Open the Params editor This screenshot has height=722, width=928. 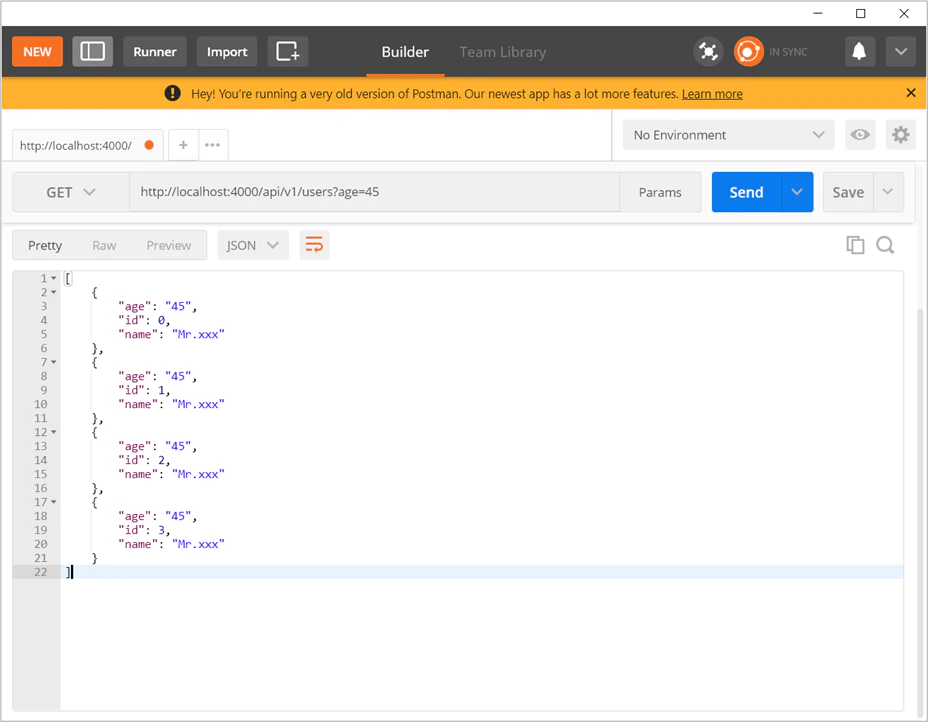pos(660,192)
